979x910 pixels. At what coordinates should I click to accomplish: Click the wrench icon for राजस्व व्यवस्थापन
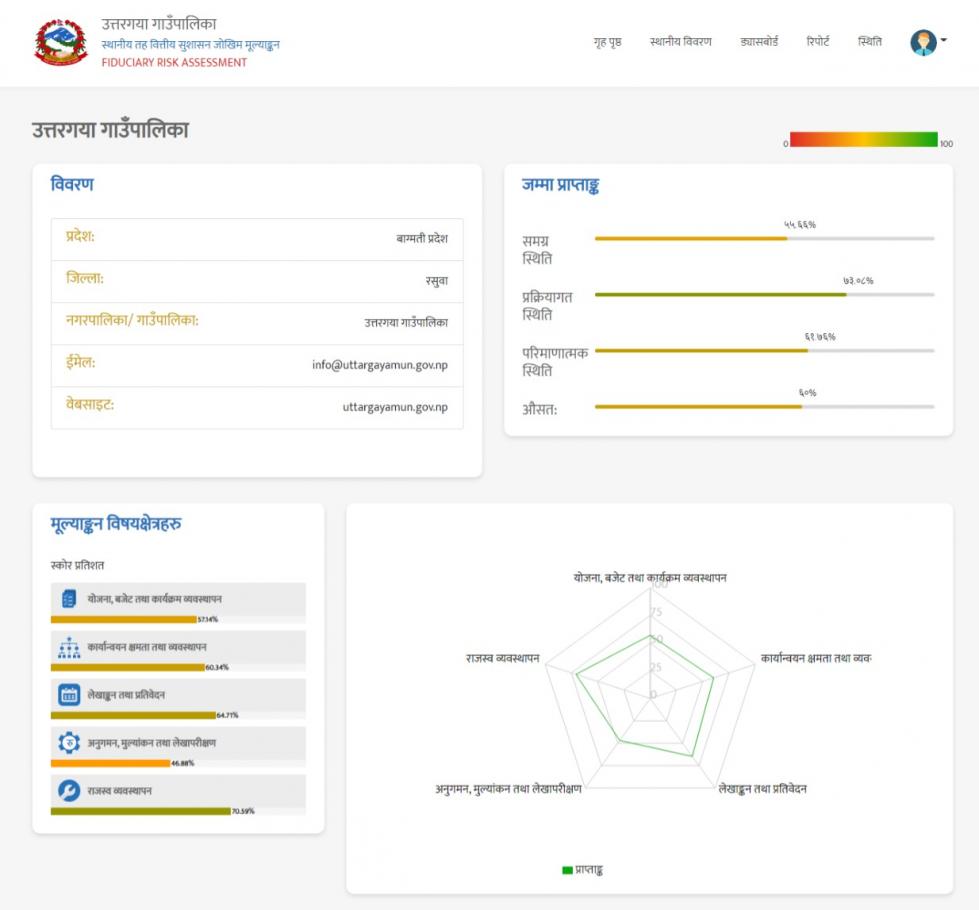(x=69, y=791)
